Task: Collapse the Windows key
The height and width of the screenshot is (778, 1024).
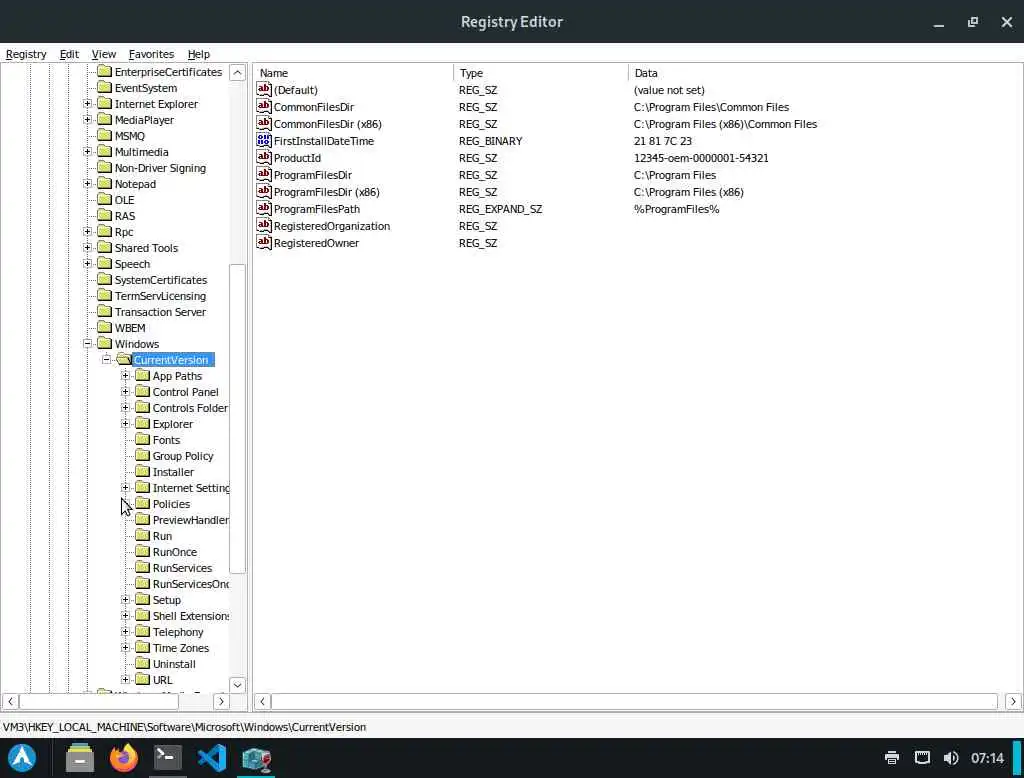Action: 88,344
